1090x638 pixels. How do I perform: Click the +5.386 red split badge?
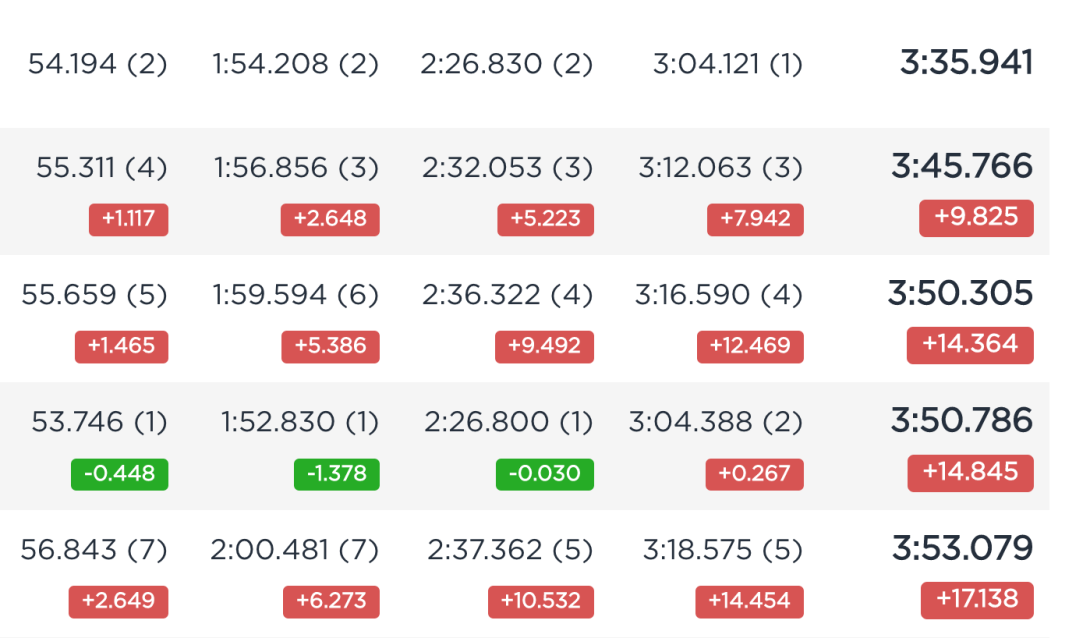[330, 347]
